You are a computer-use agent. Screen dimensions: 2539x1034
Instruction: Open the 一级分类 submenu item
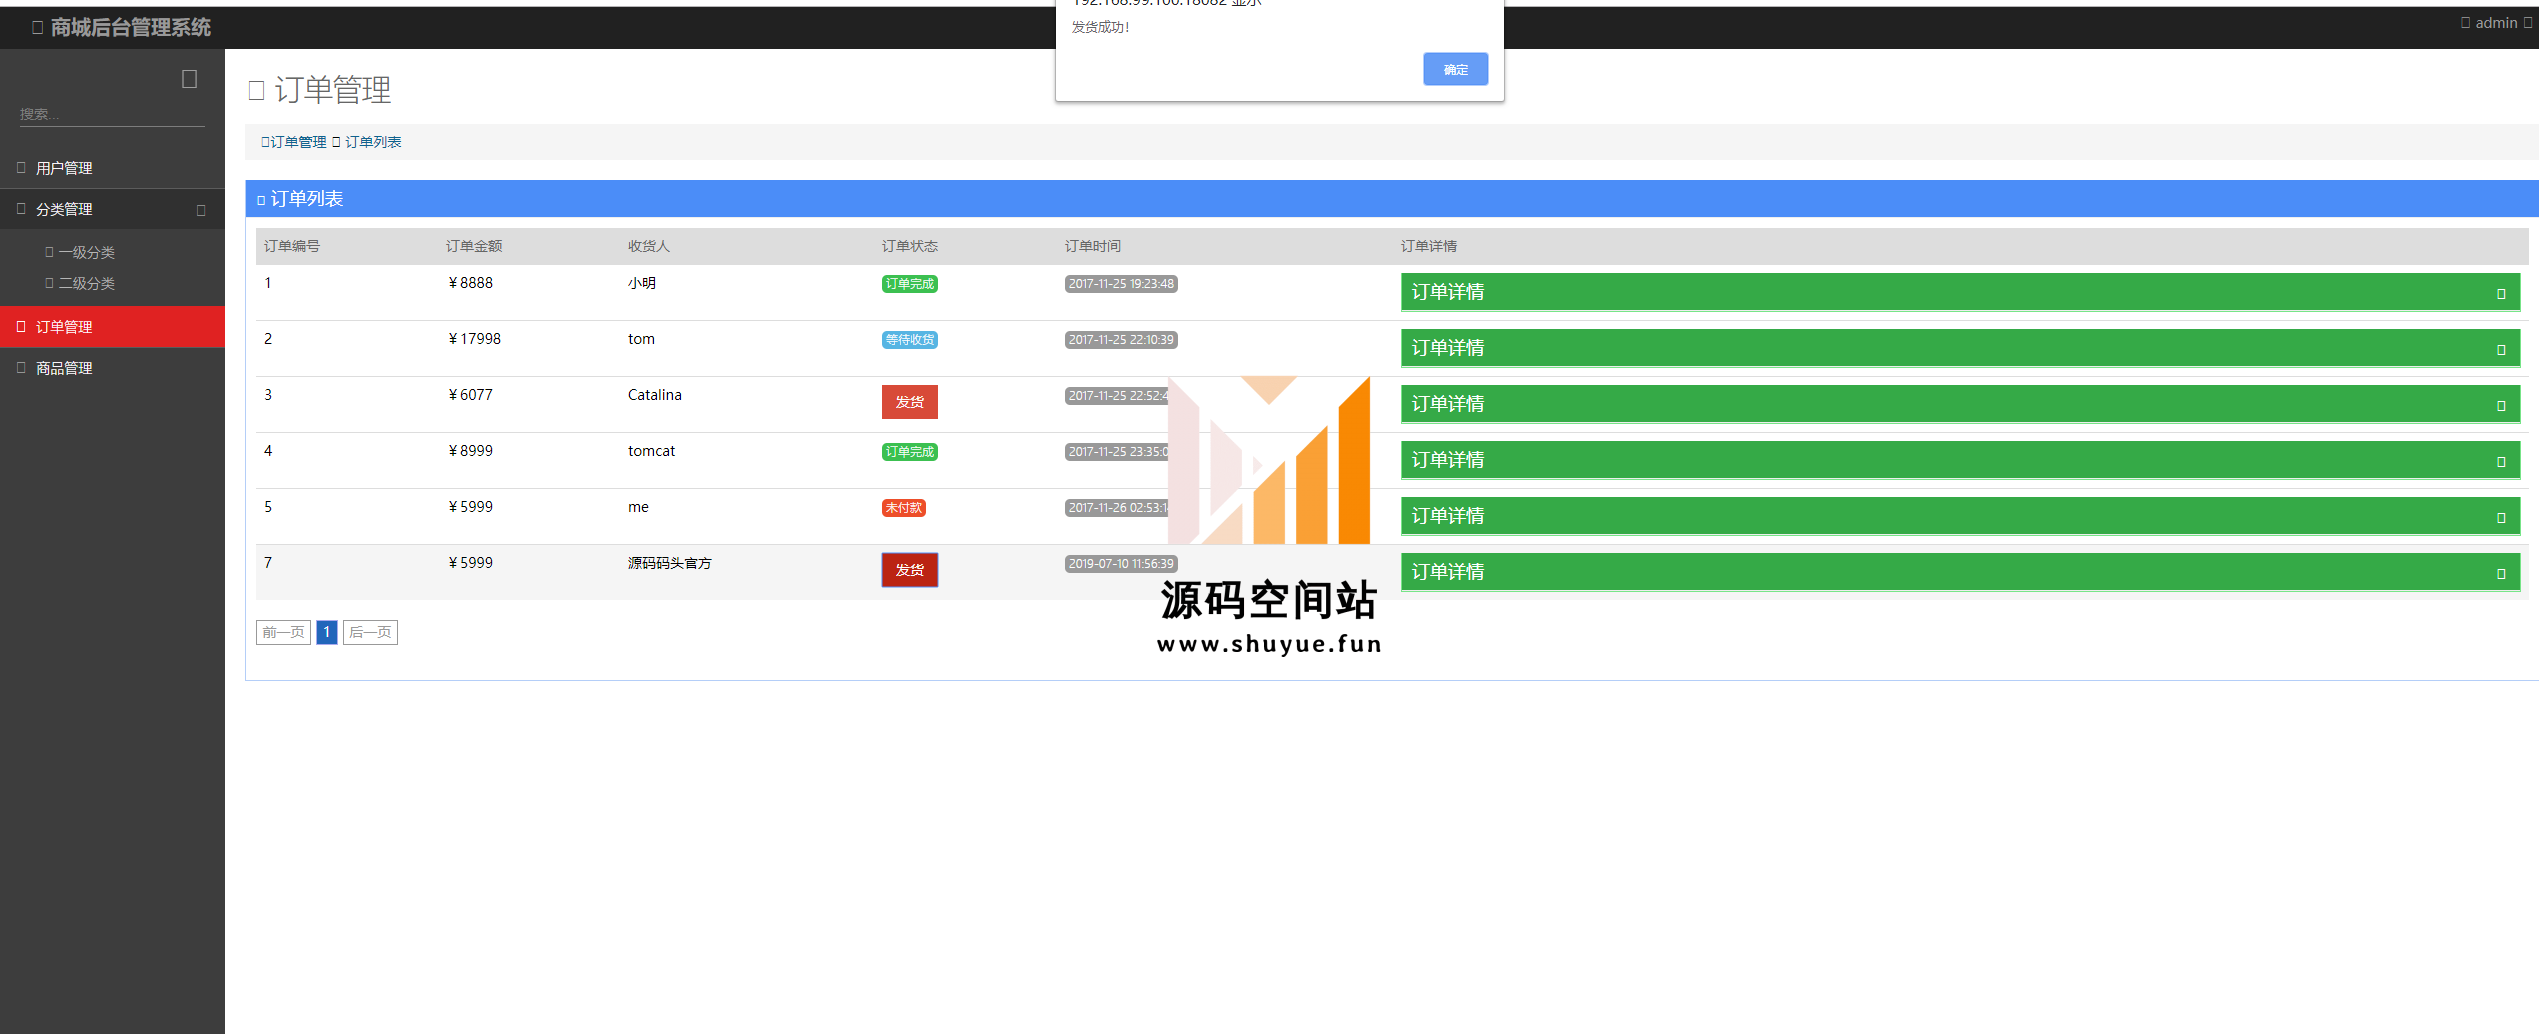[86, 253]
